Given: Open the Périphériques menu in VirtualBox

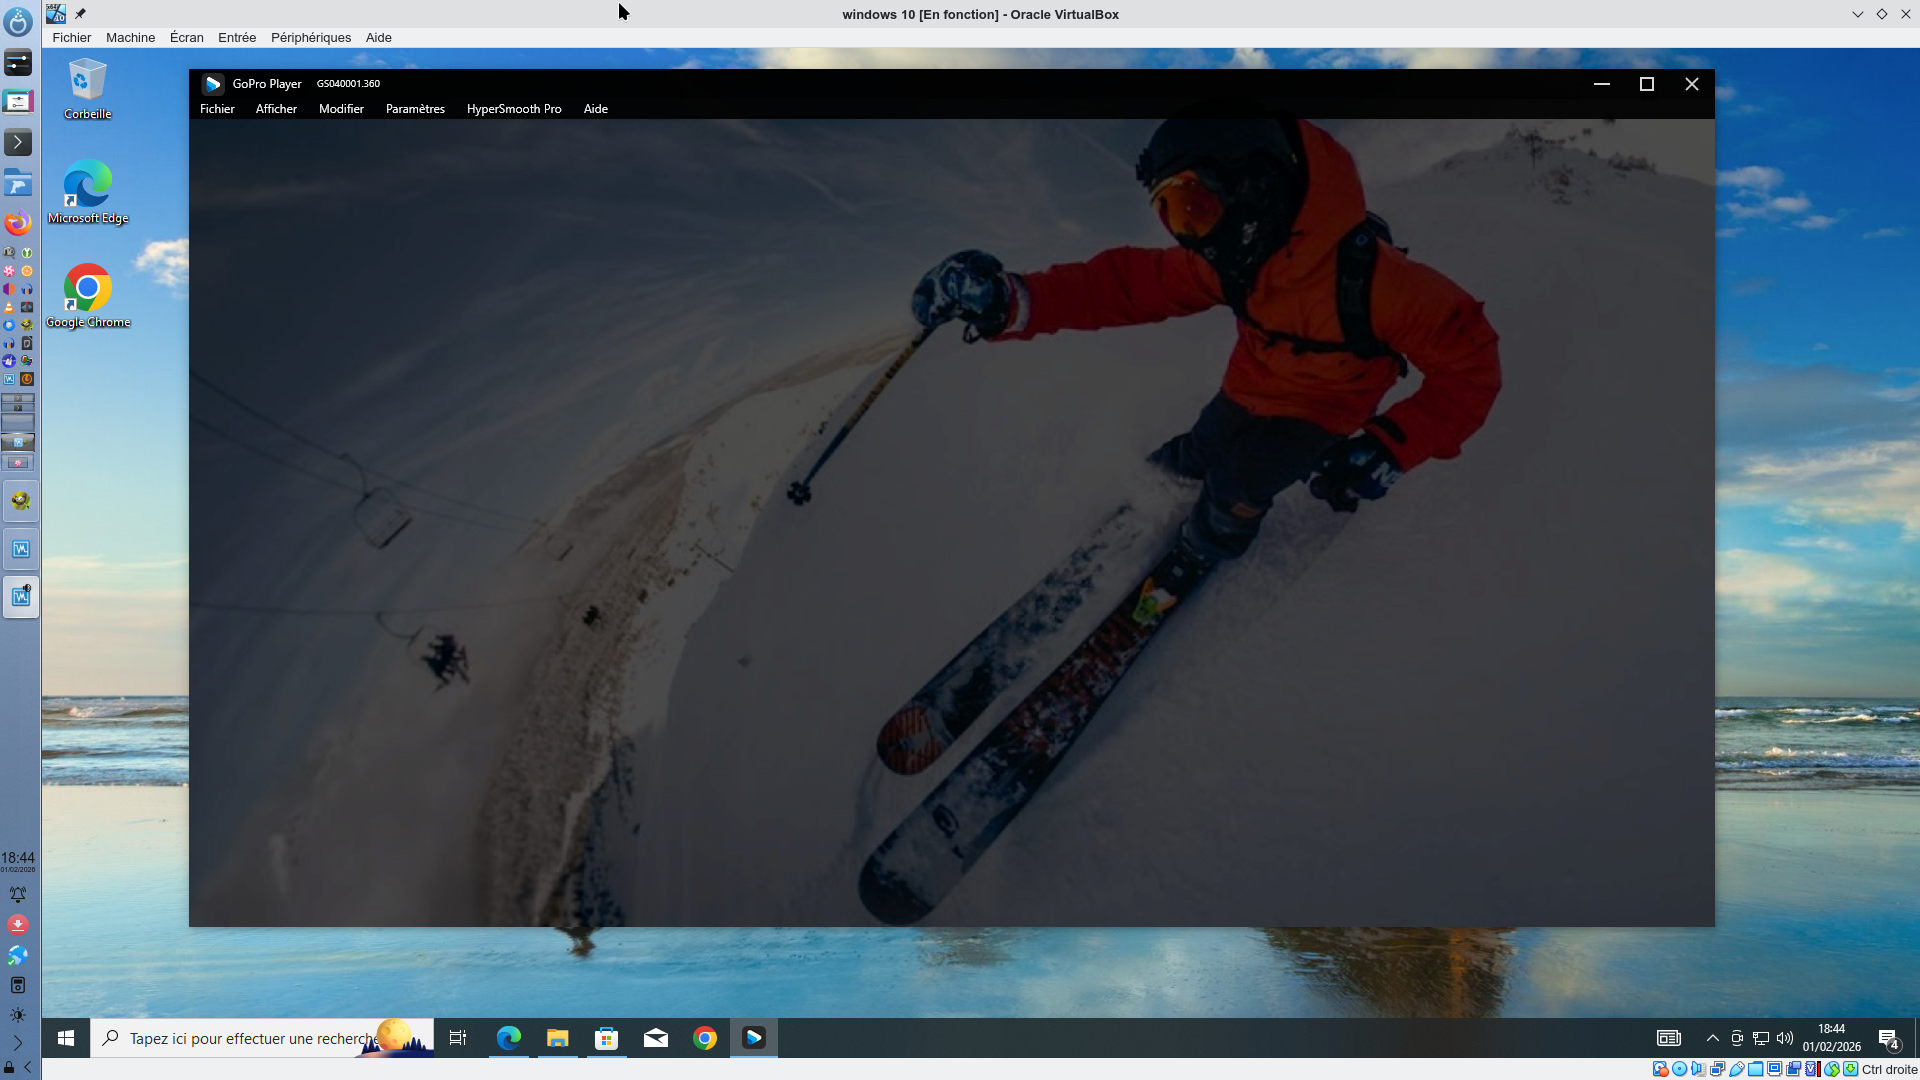Looking at the screenshot, I should tap(311, 37).
